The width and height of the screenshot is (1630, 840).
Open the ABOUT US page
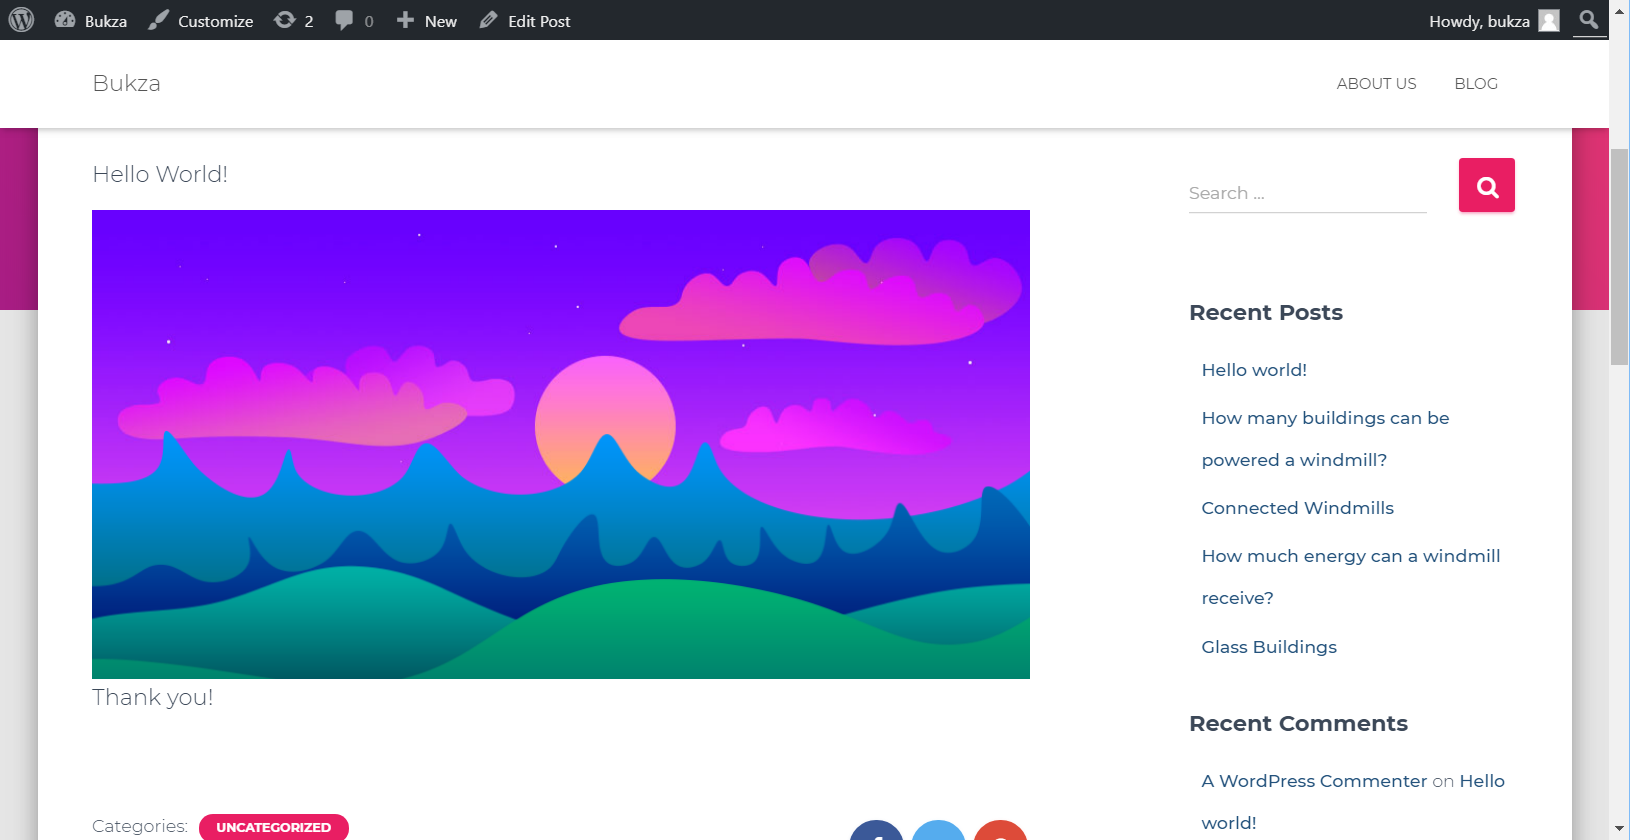[1376, 84]
